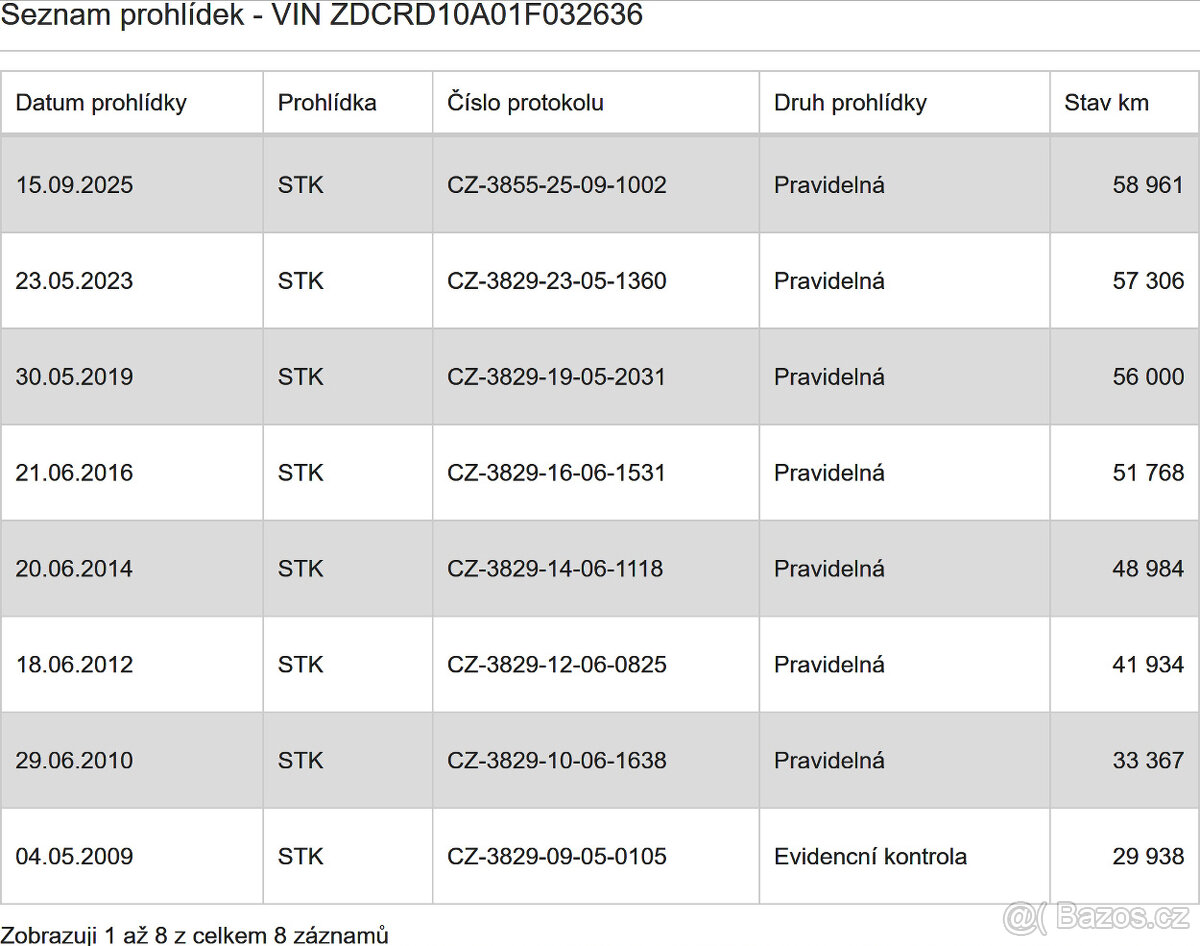Click the date 15.09.2025 cell
Image resolution: width=1200 pixels, height=946 pixels.
74,185
